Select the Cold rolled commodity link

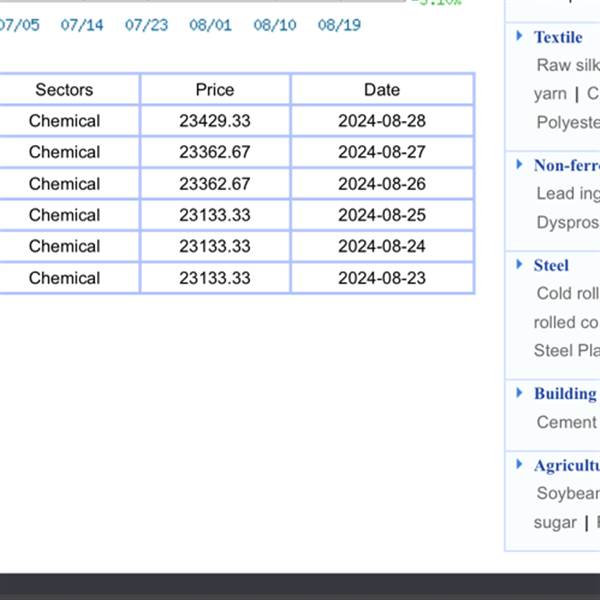click(x=568, y=293)
